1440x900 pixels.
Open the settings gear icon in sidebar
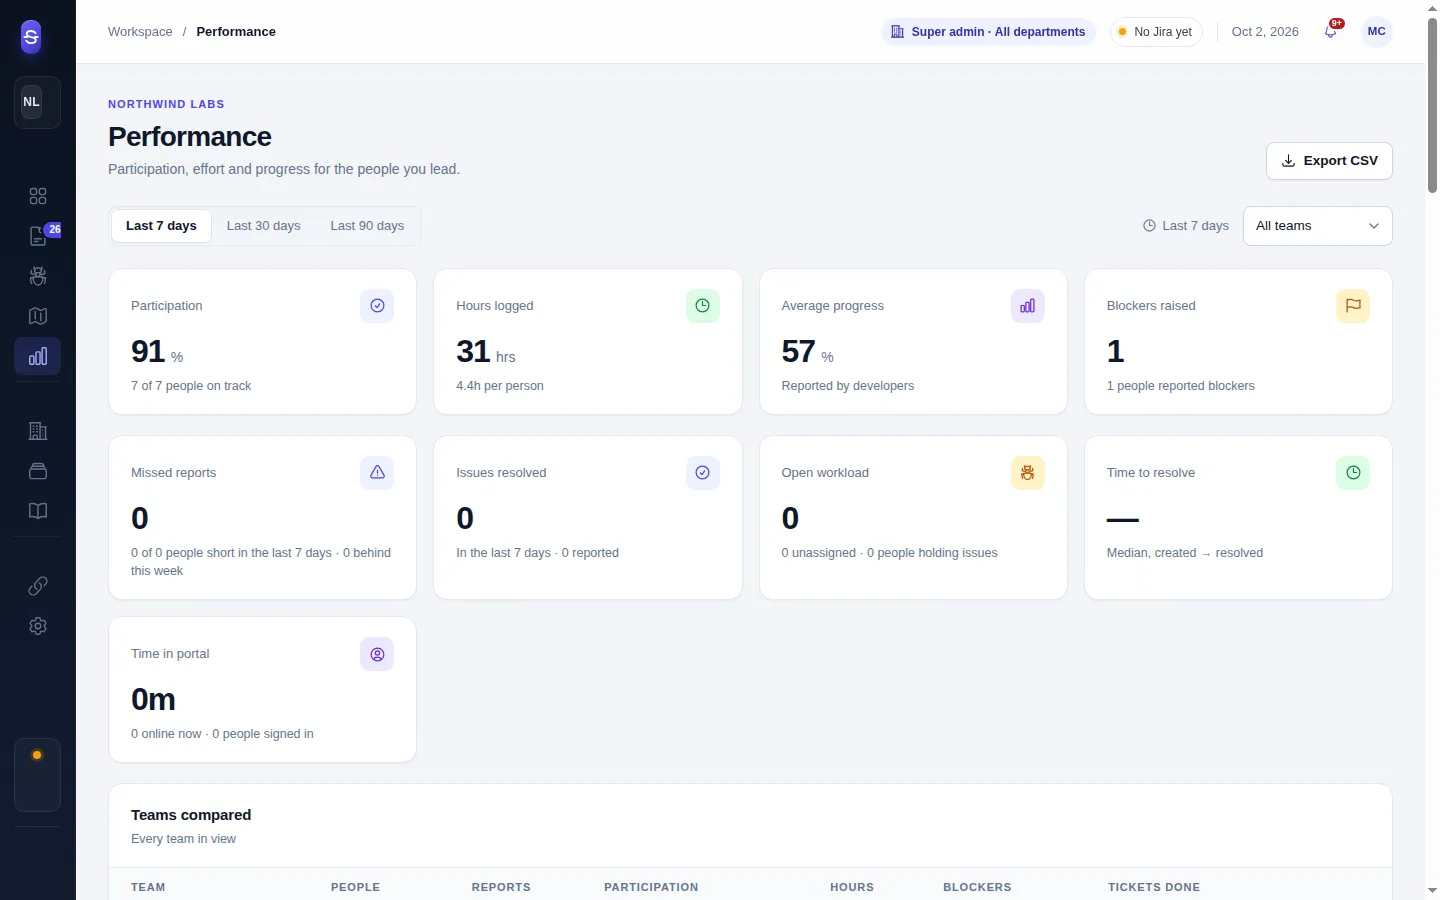[38, 626]
